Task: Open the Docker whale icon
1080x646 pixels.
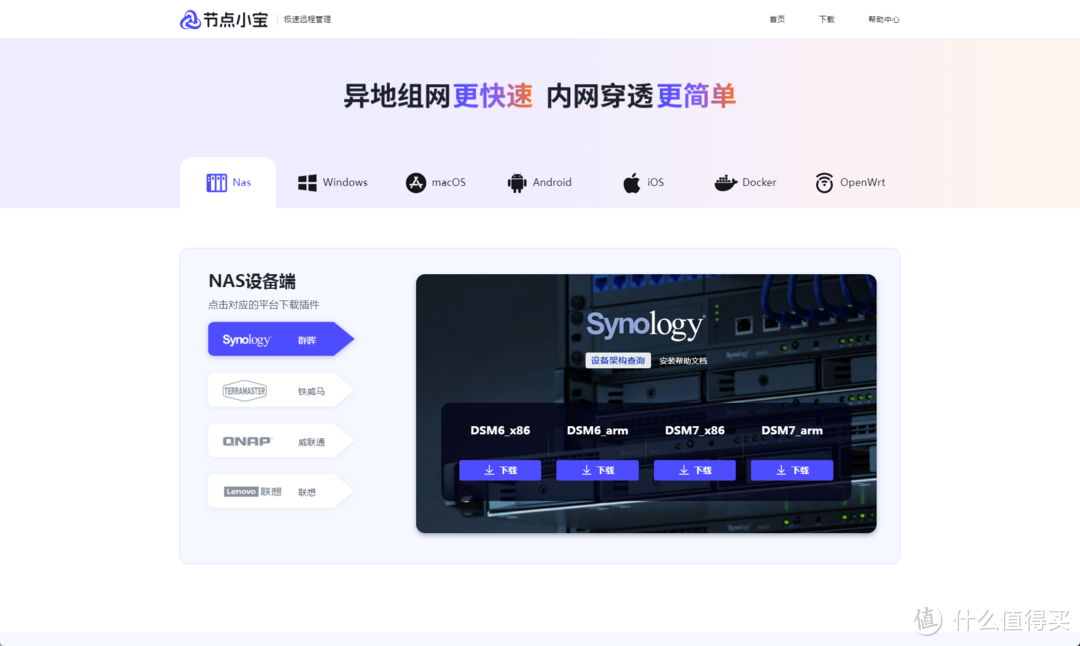Action: (722, 182)
